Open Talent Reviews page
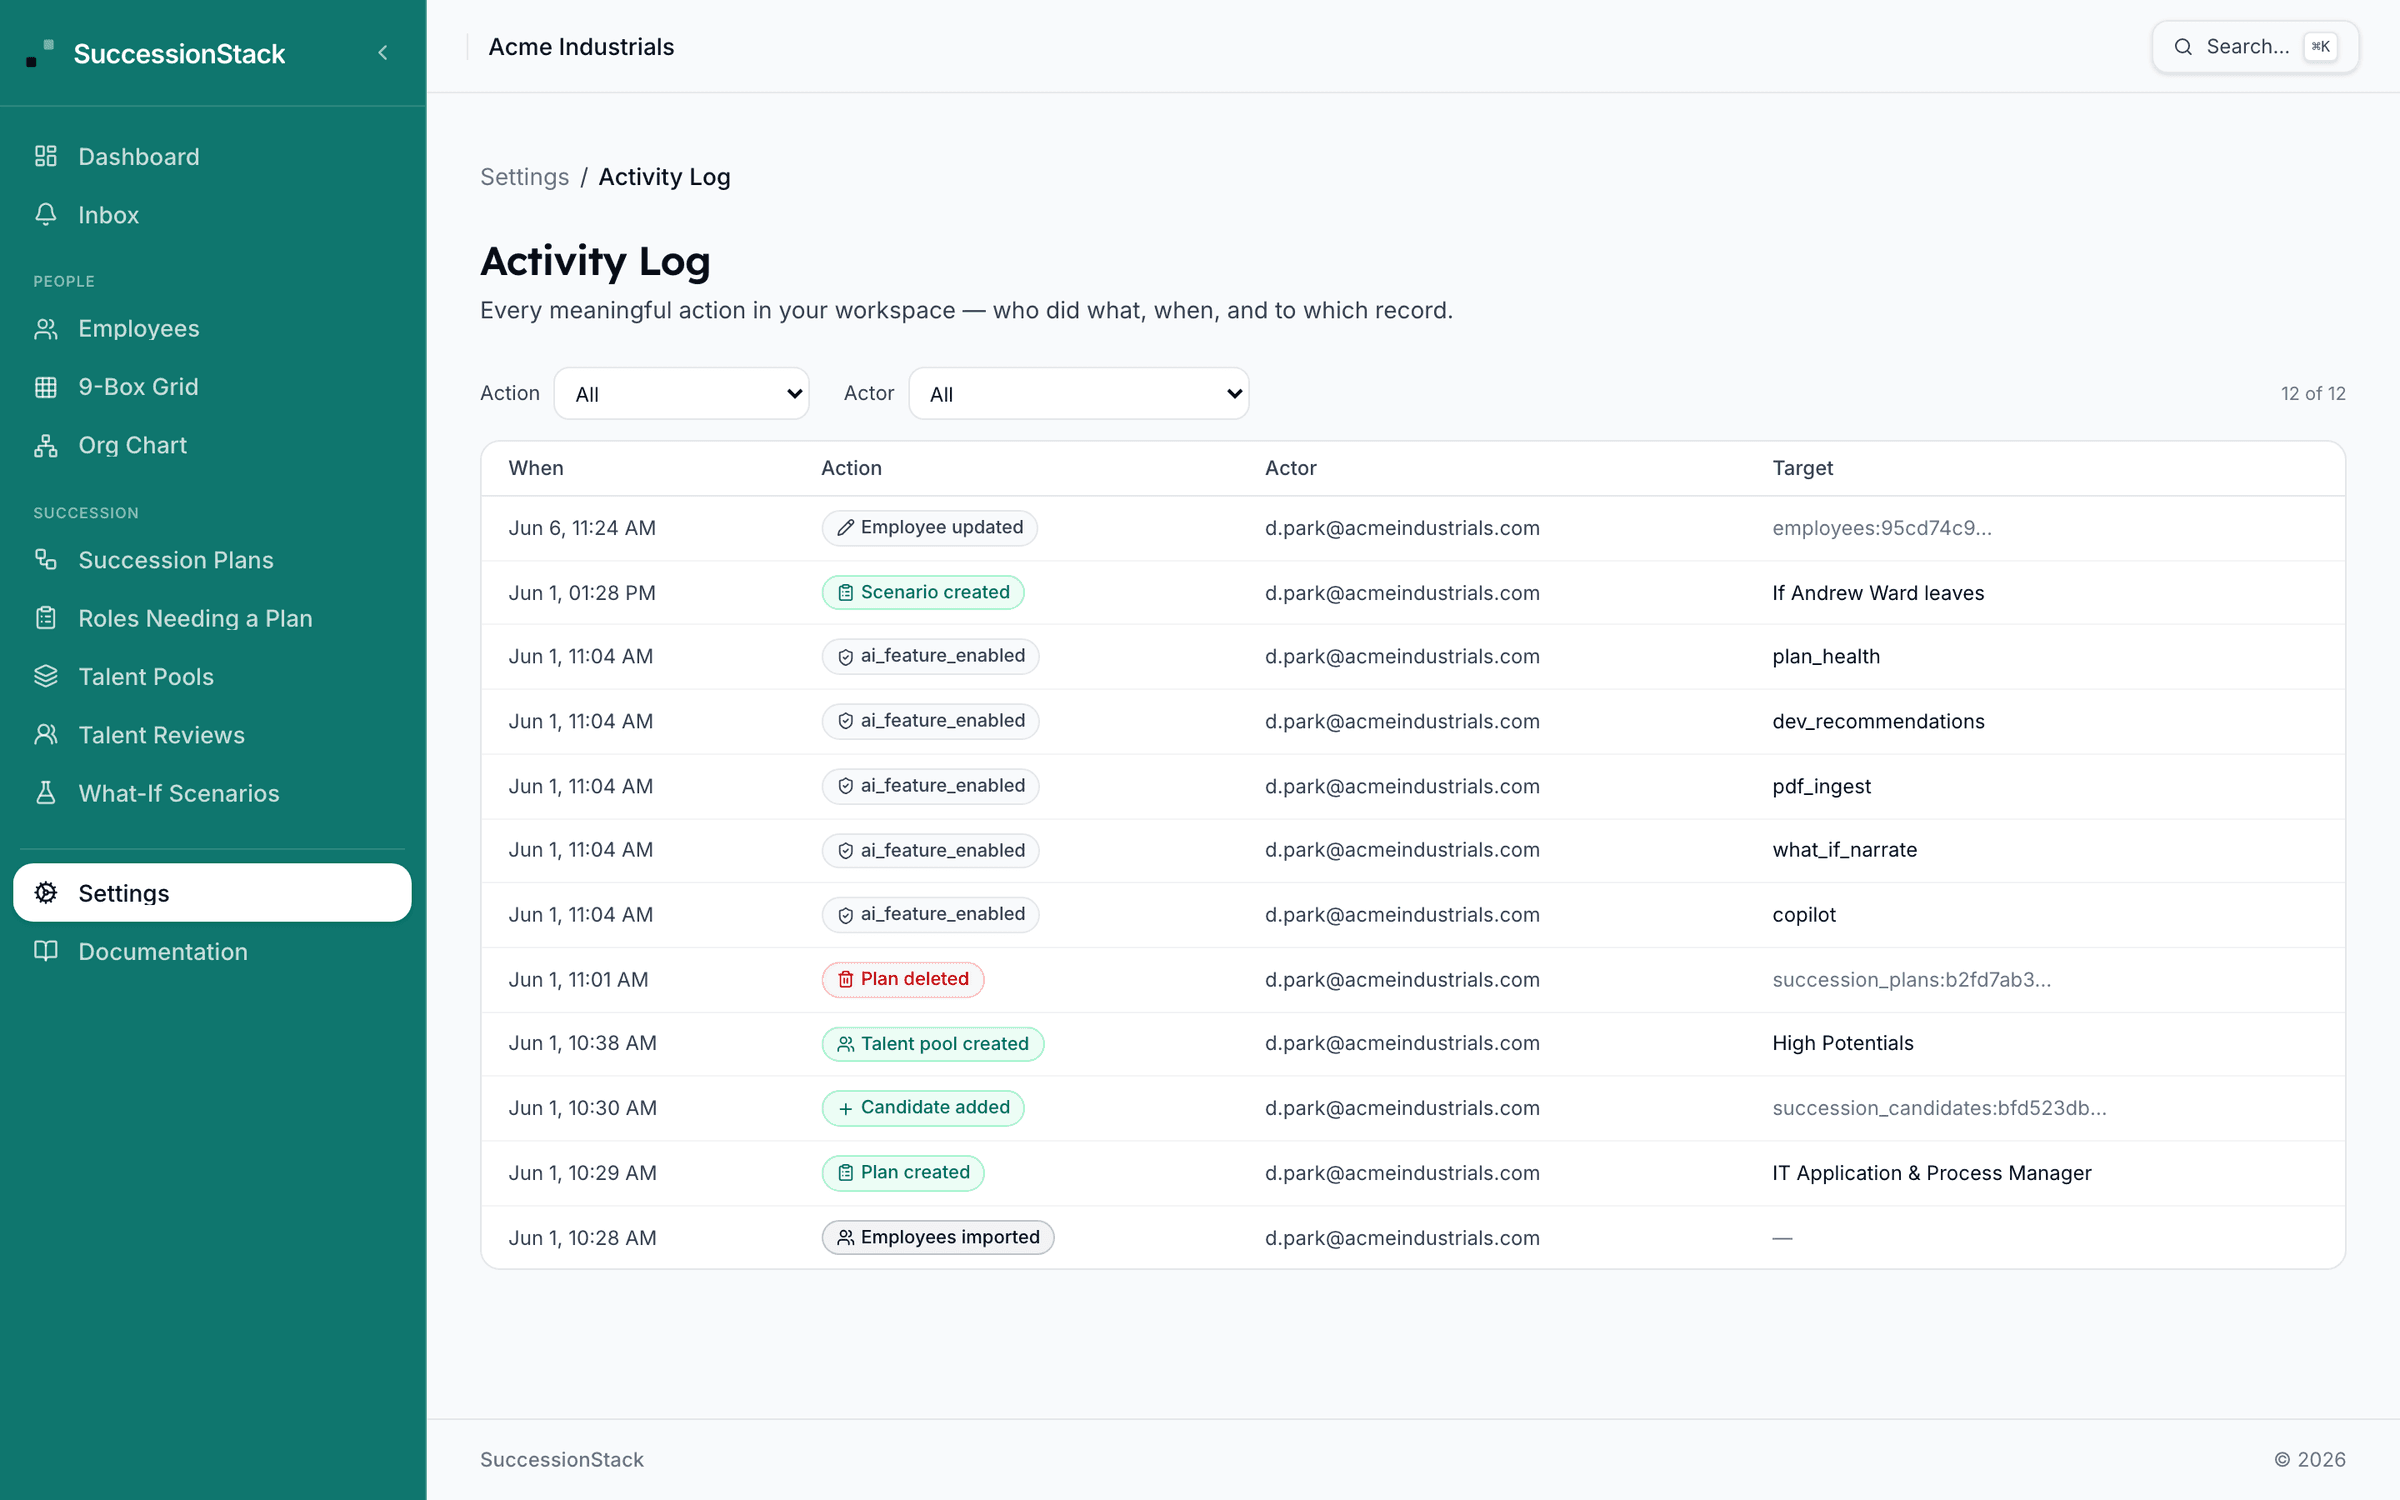This screenshot has height=1500, width=2400. [x=212, y=735]
